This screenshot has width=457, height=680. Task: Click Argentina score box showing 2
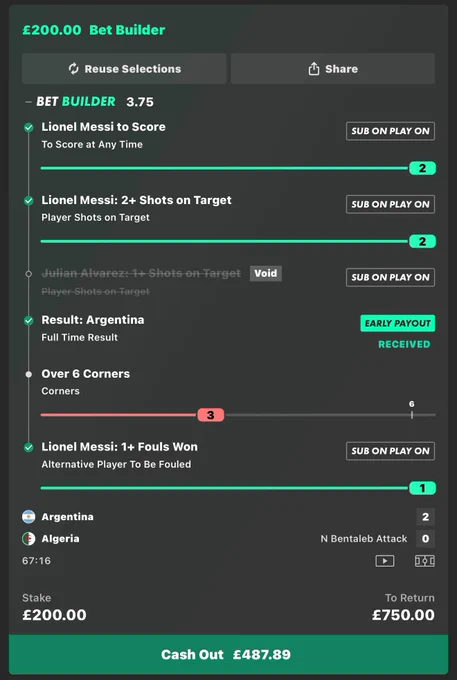pos(425,517)
